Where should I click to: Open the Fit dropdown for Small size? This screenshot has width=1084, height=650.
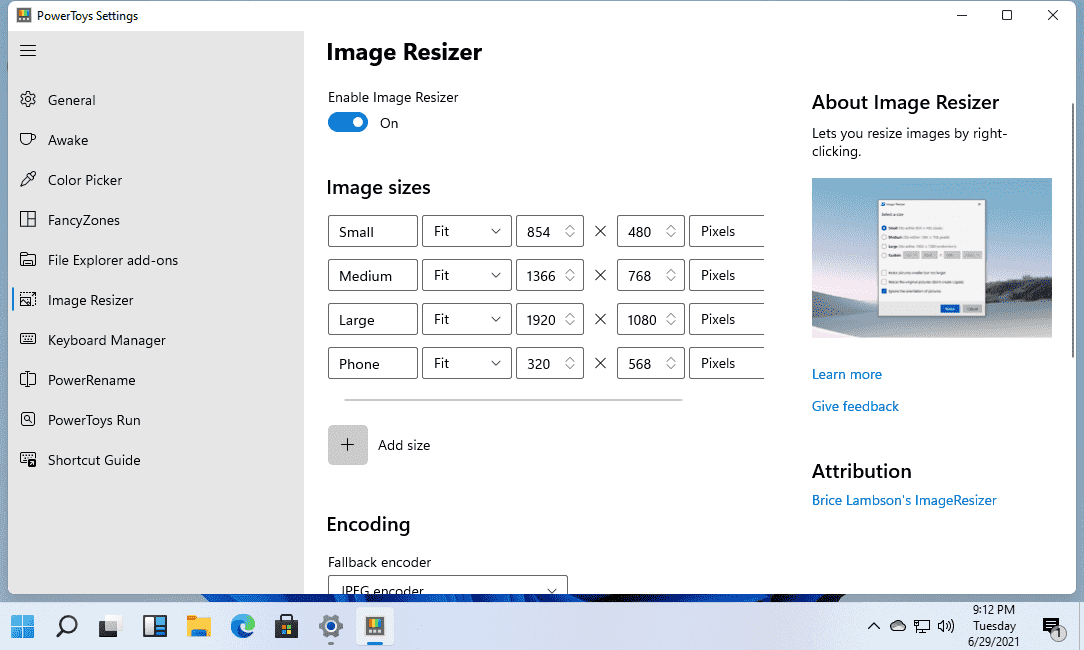coord(467,231)
